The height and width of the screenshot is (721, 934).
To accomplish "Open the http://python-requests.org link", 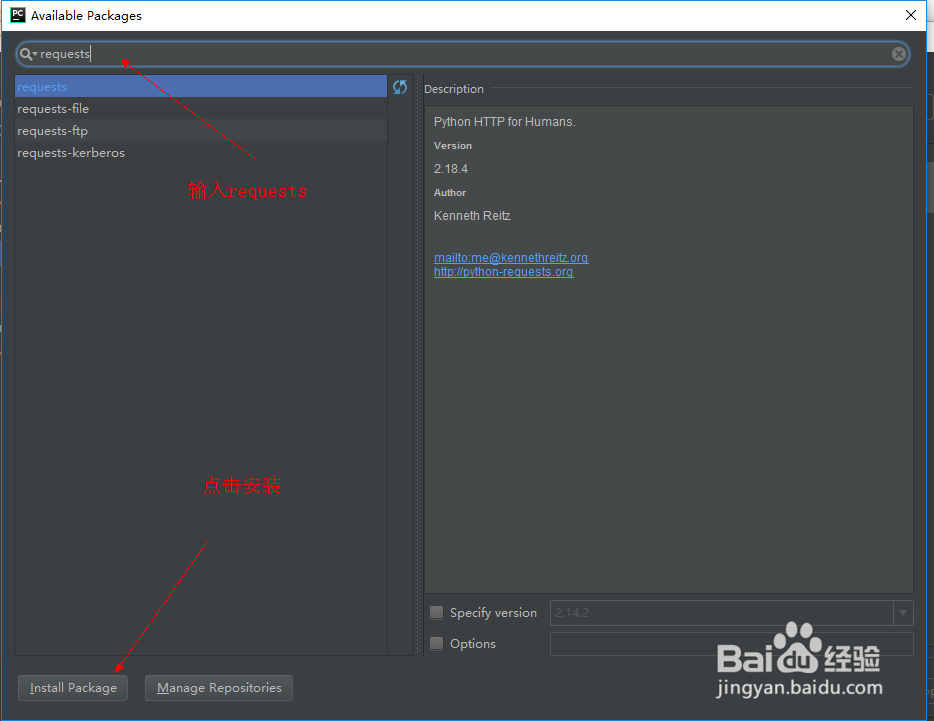I will click(503, 272).
